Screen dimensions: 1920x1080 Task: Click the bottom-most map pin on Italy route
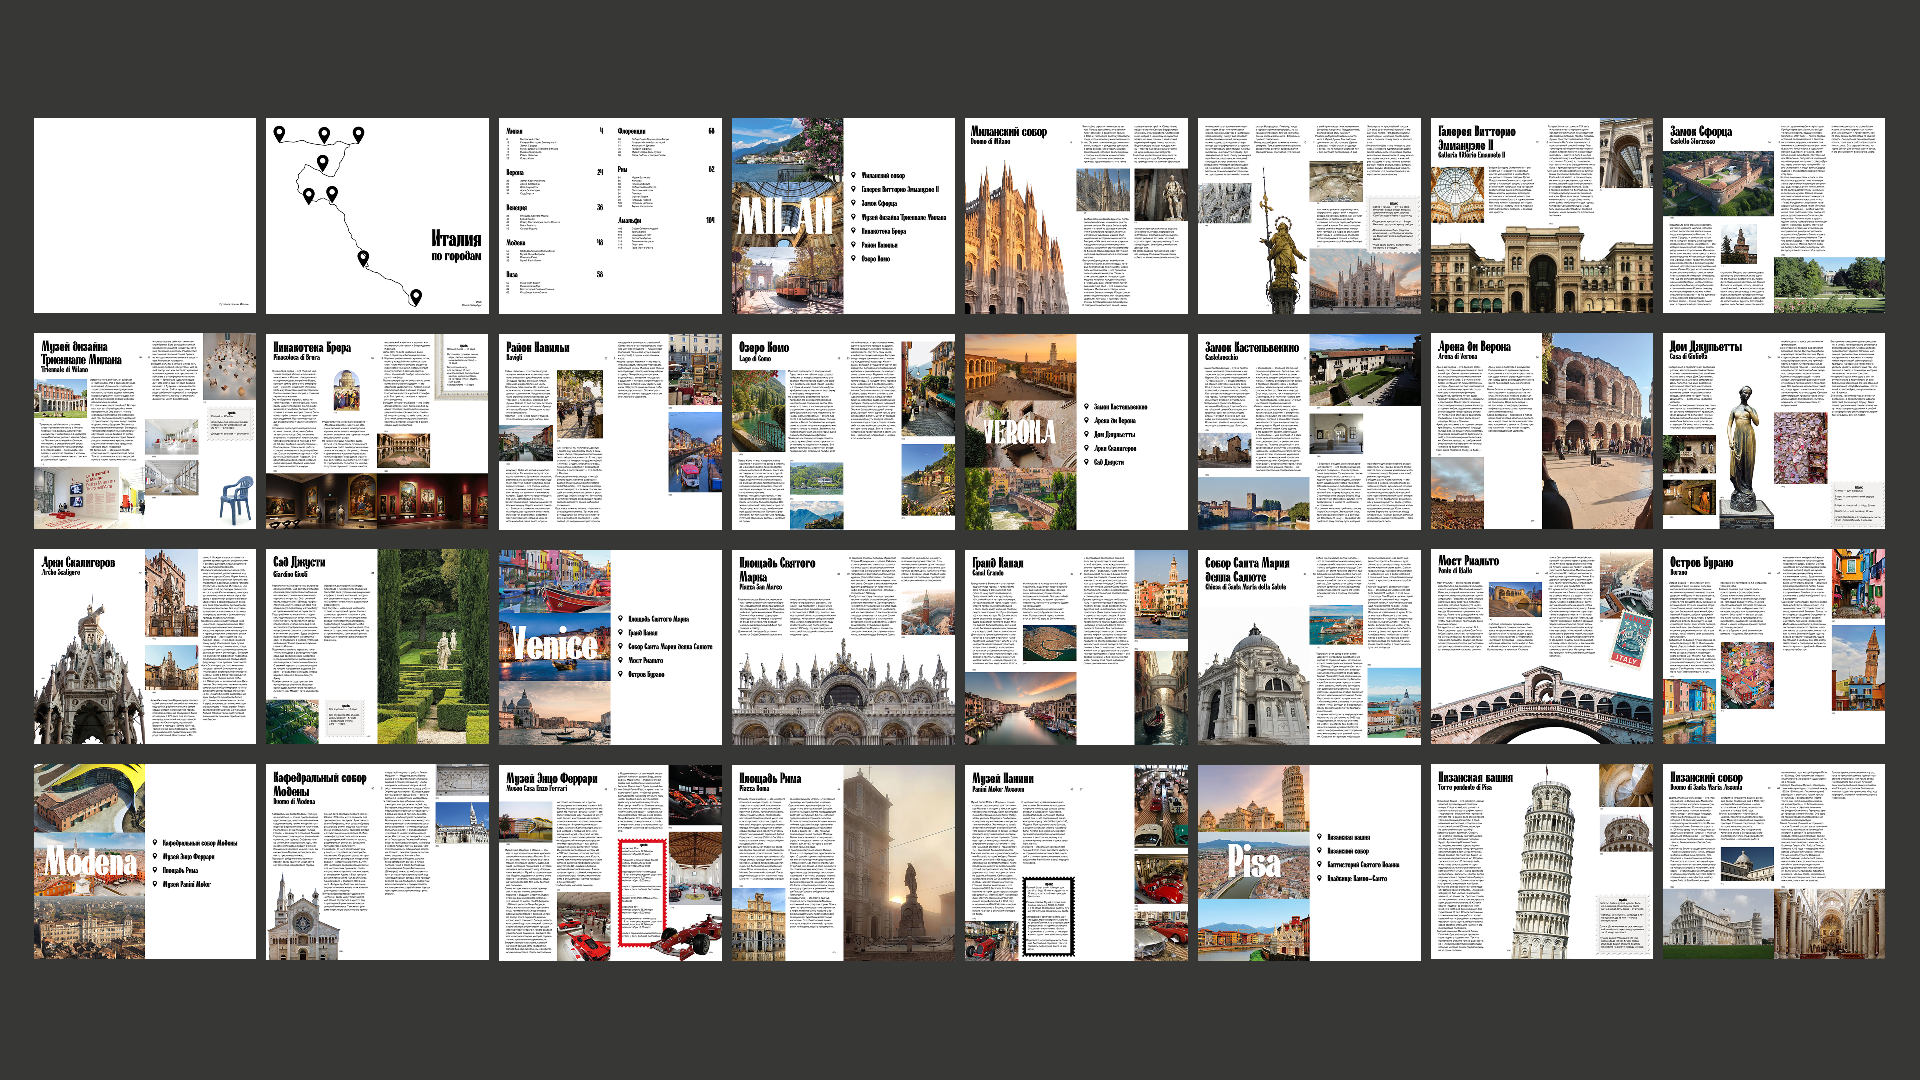[416, 296]
